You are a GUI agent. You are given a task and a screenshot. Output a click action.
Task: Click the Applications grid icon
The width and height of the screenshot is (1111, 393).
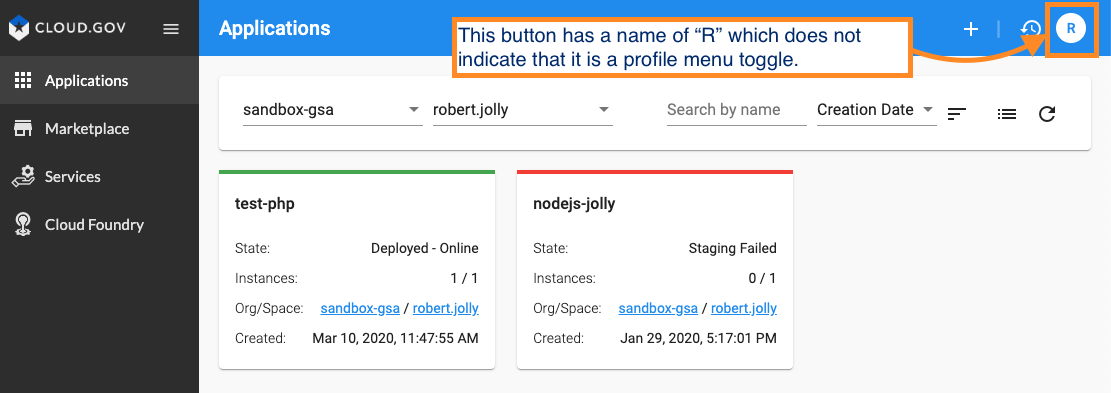pyautogui.click(x=23, y=80)
